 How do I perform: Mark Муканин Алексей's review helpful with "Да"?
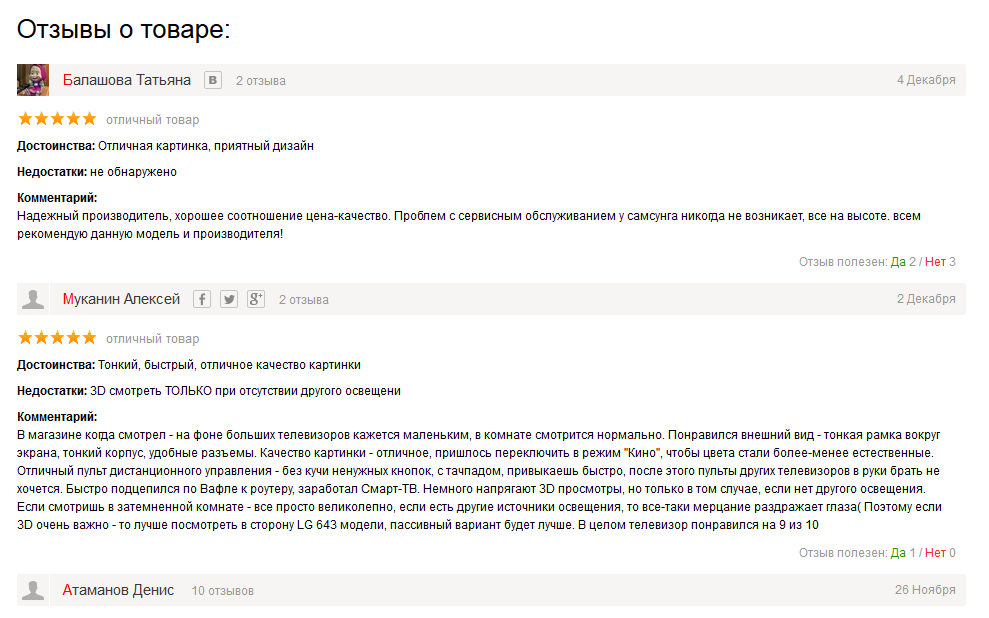pos(898,553)
